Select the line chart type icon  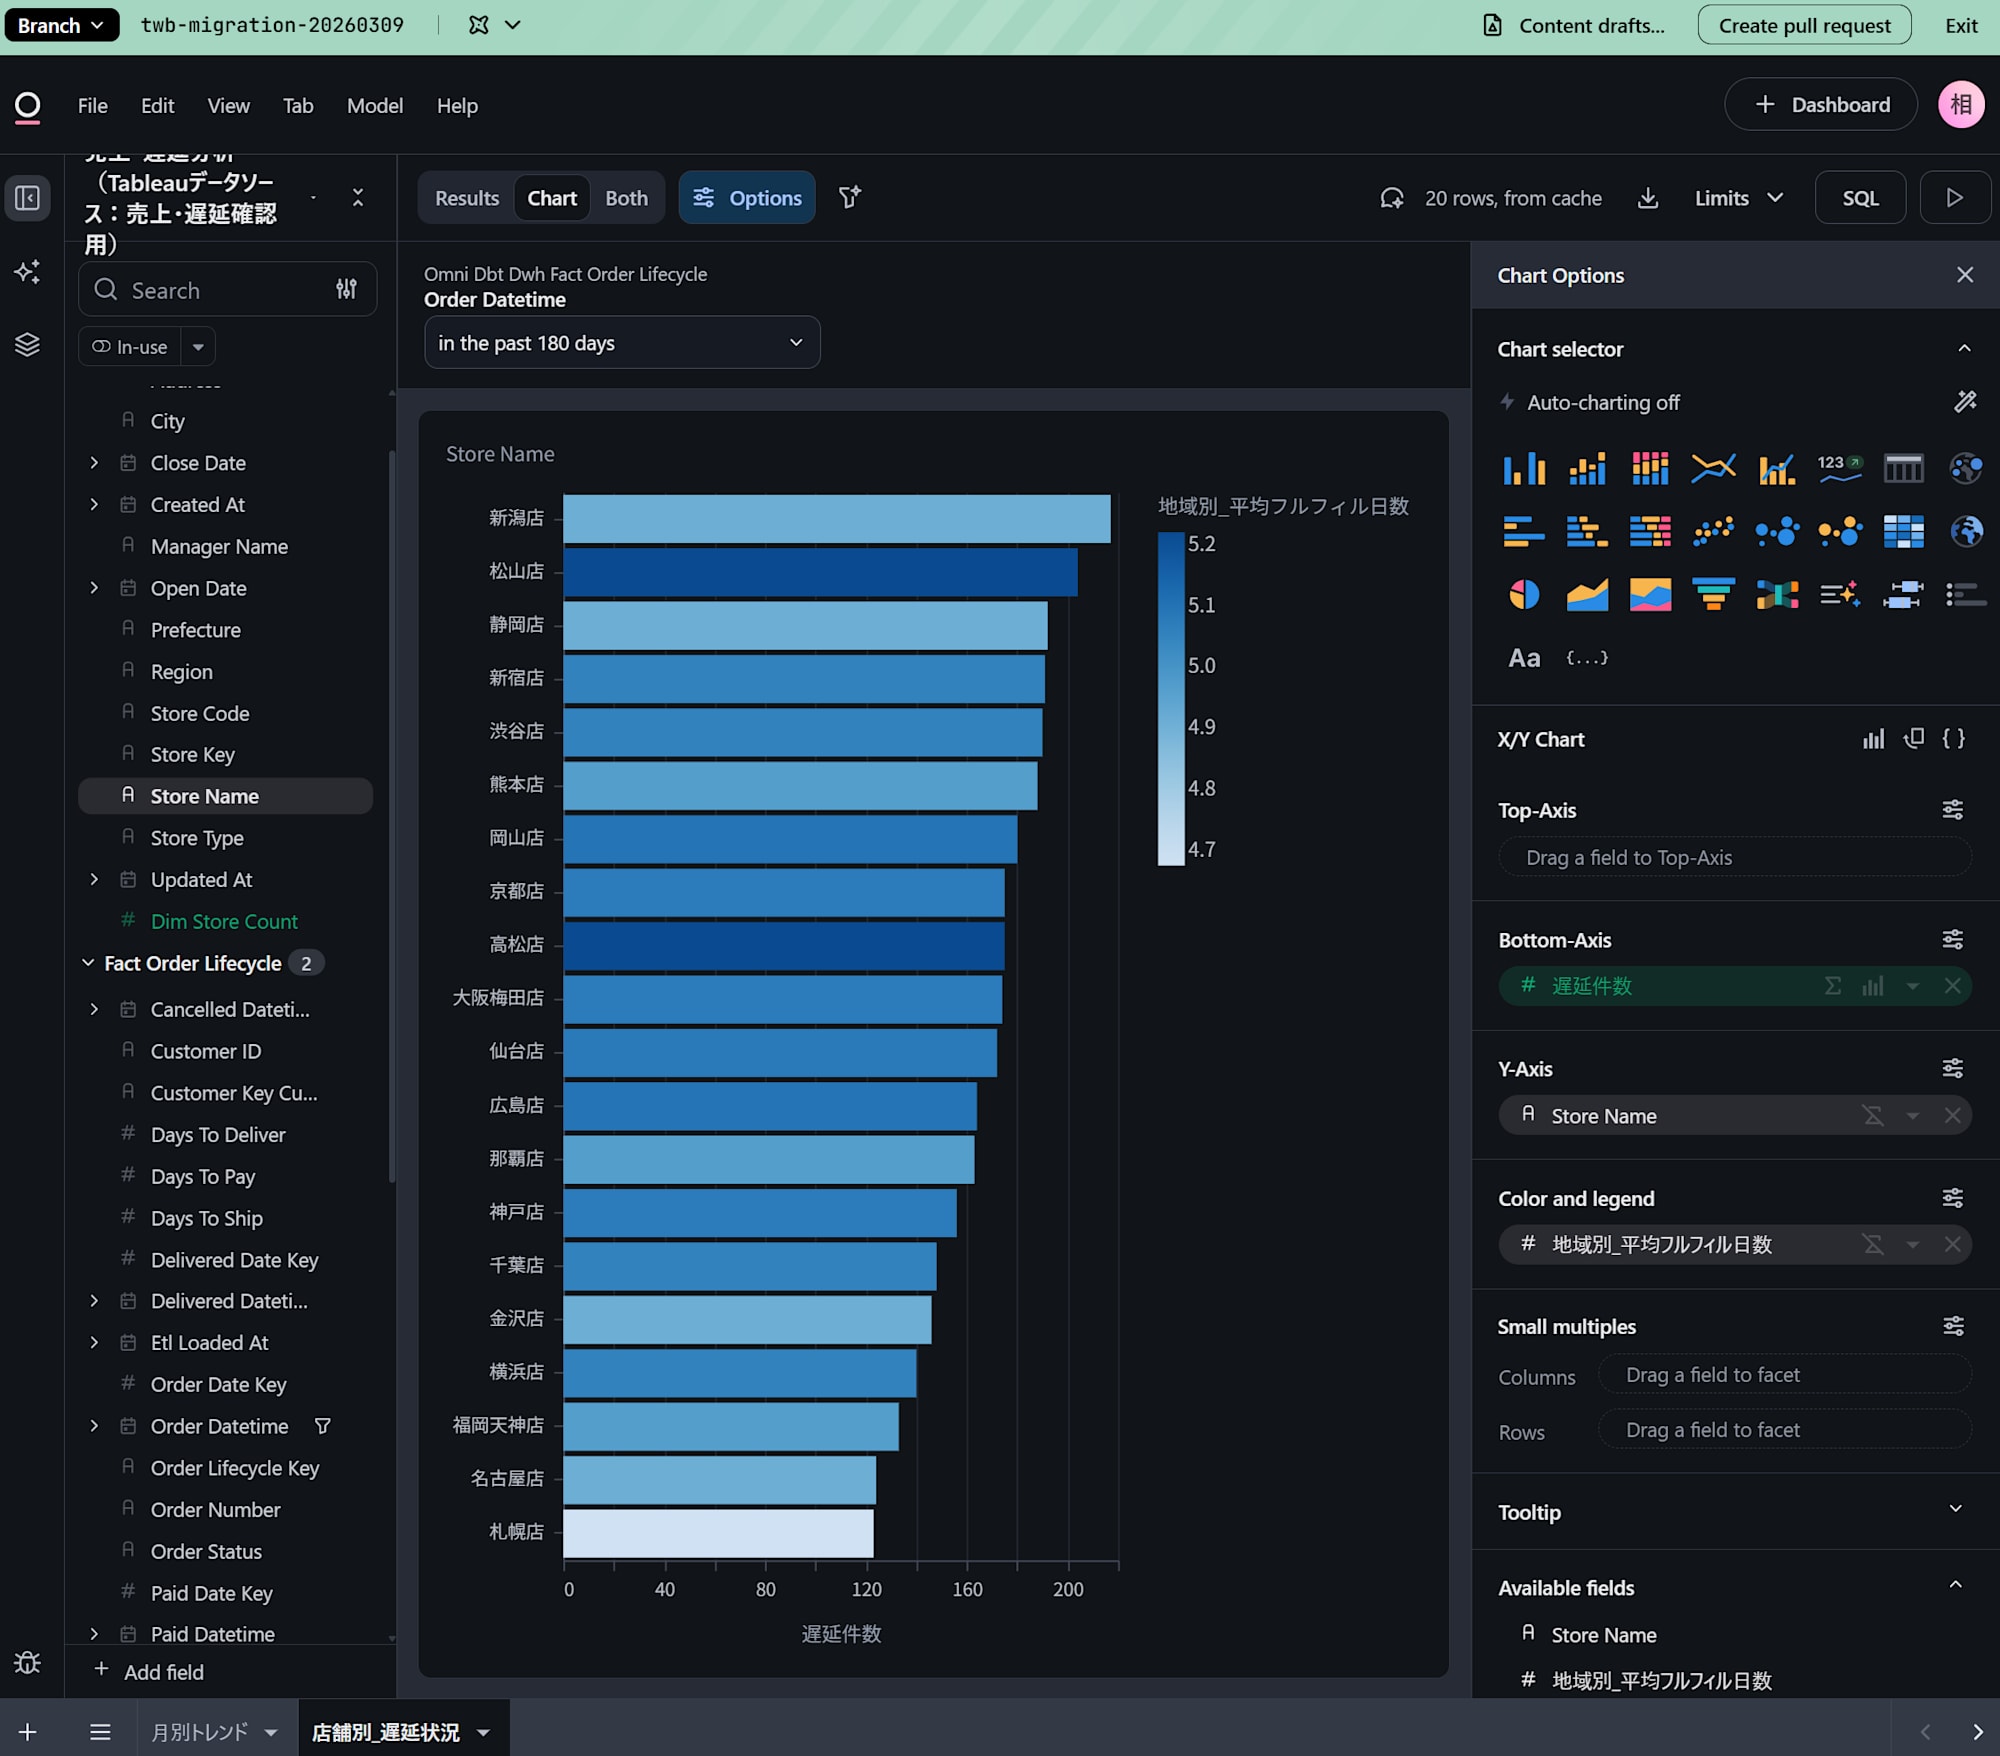pyautogui.click(x=1713, y=468)
